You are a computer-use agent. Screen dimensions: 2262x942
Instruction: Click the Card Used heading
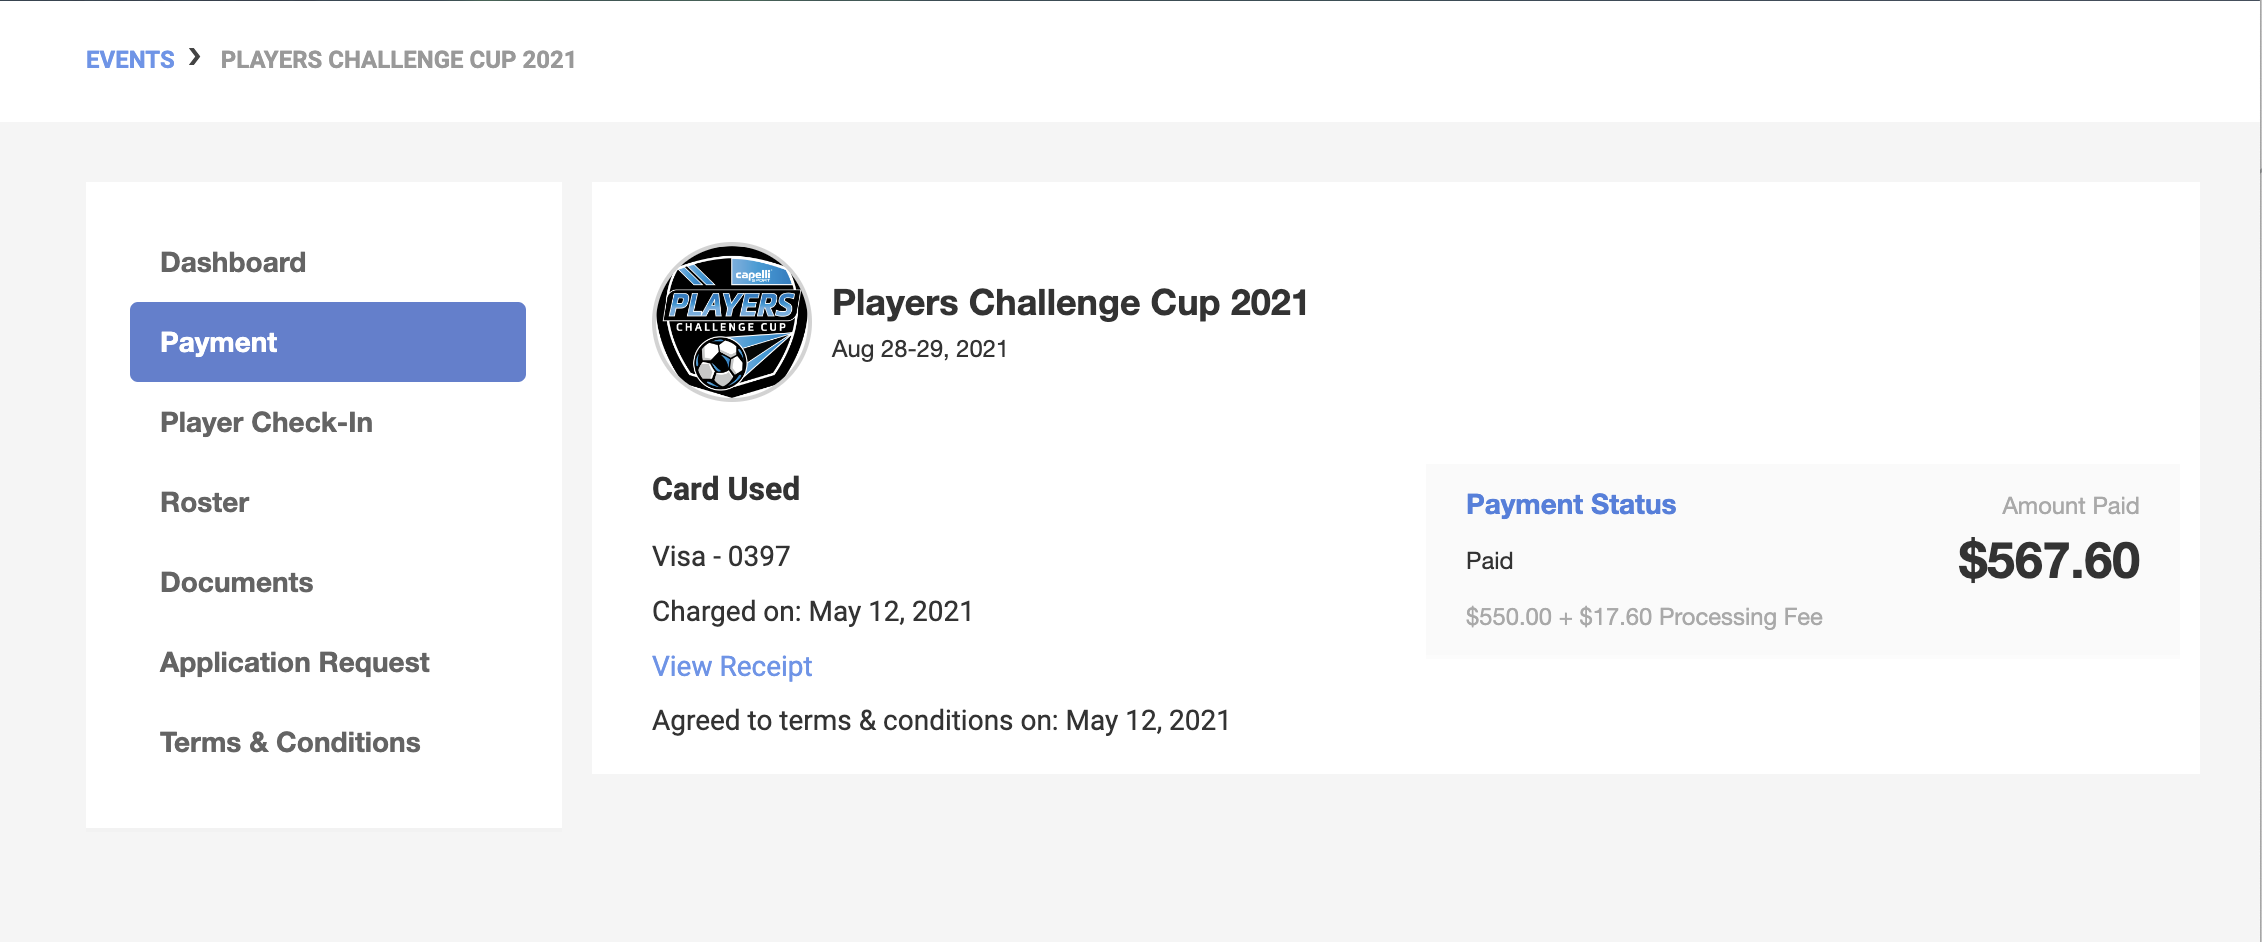tap(726, 489)
